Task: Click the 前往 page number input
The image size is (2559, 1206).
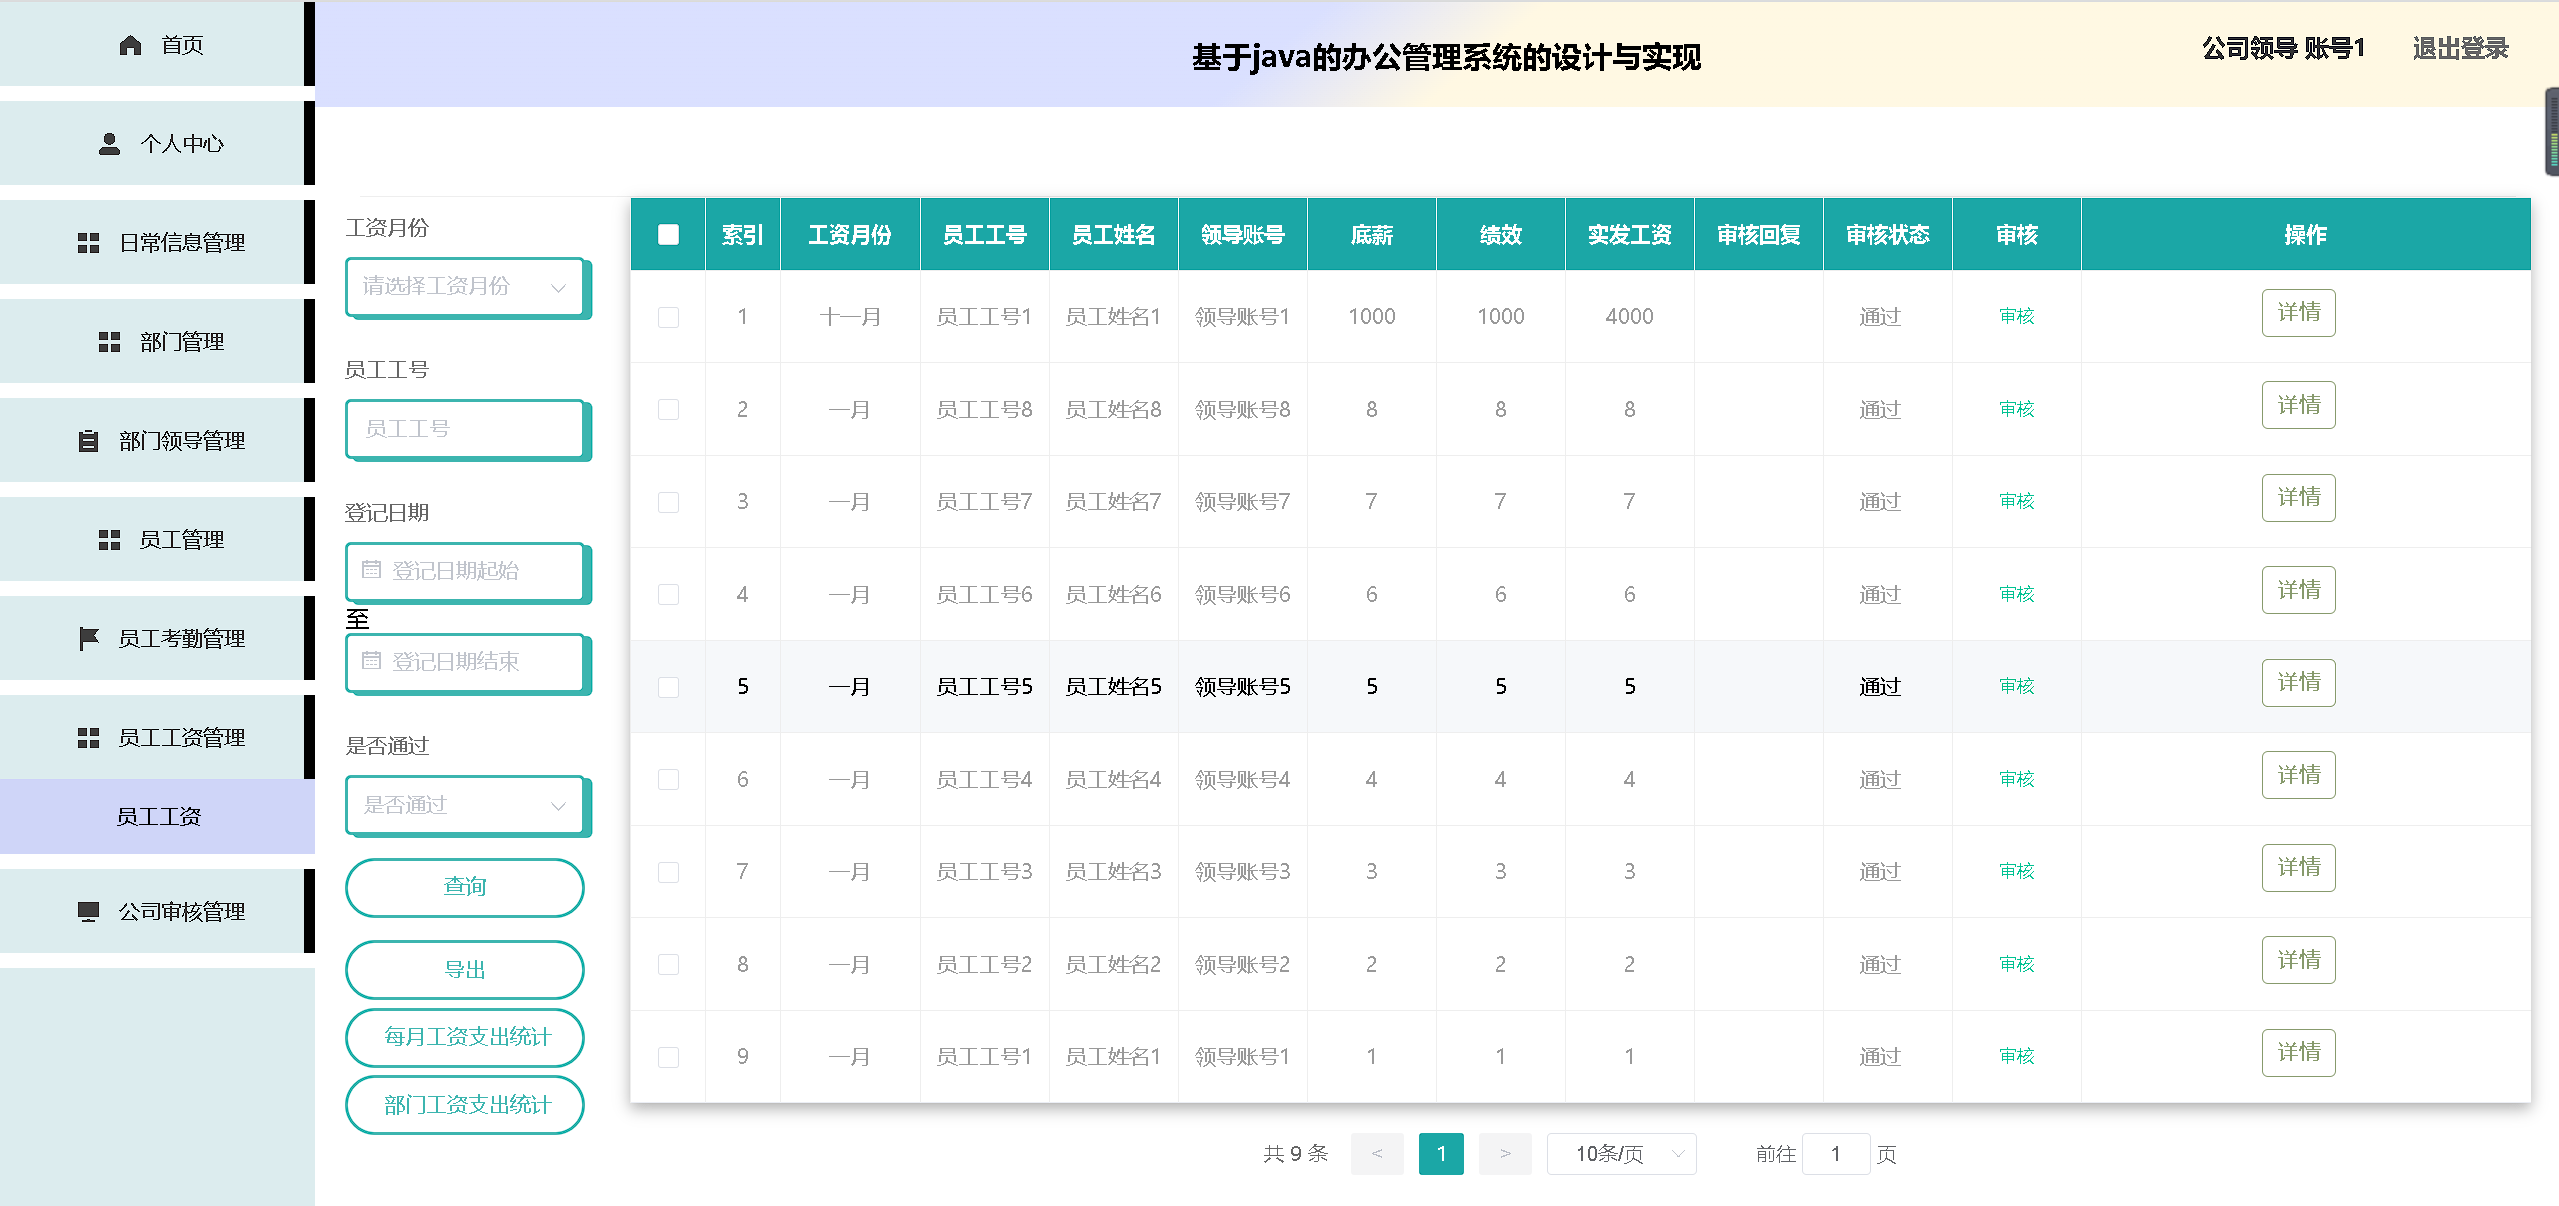Action: [x=1836, y=1154]
